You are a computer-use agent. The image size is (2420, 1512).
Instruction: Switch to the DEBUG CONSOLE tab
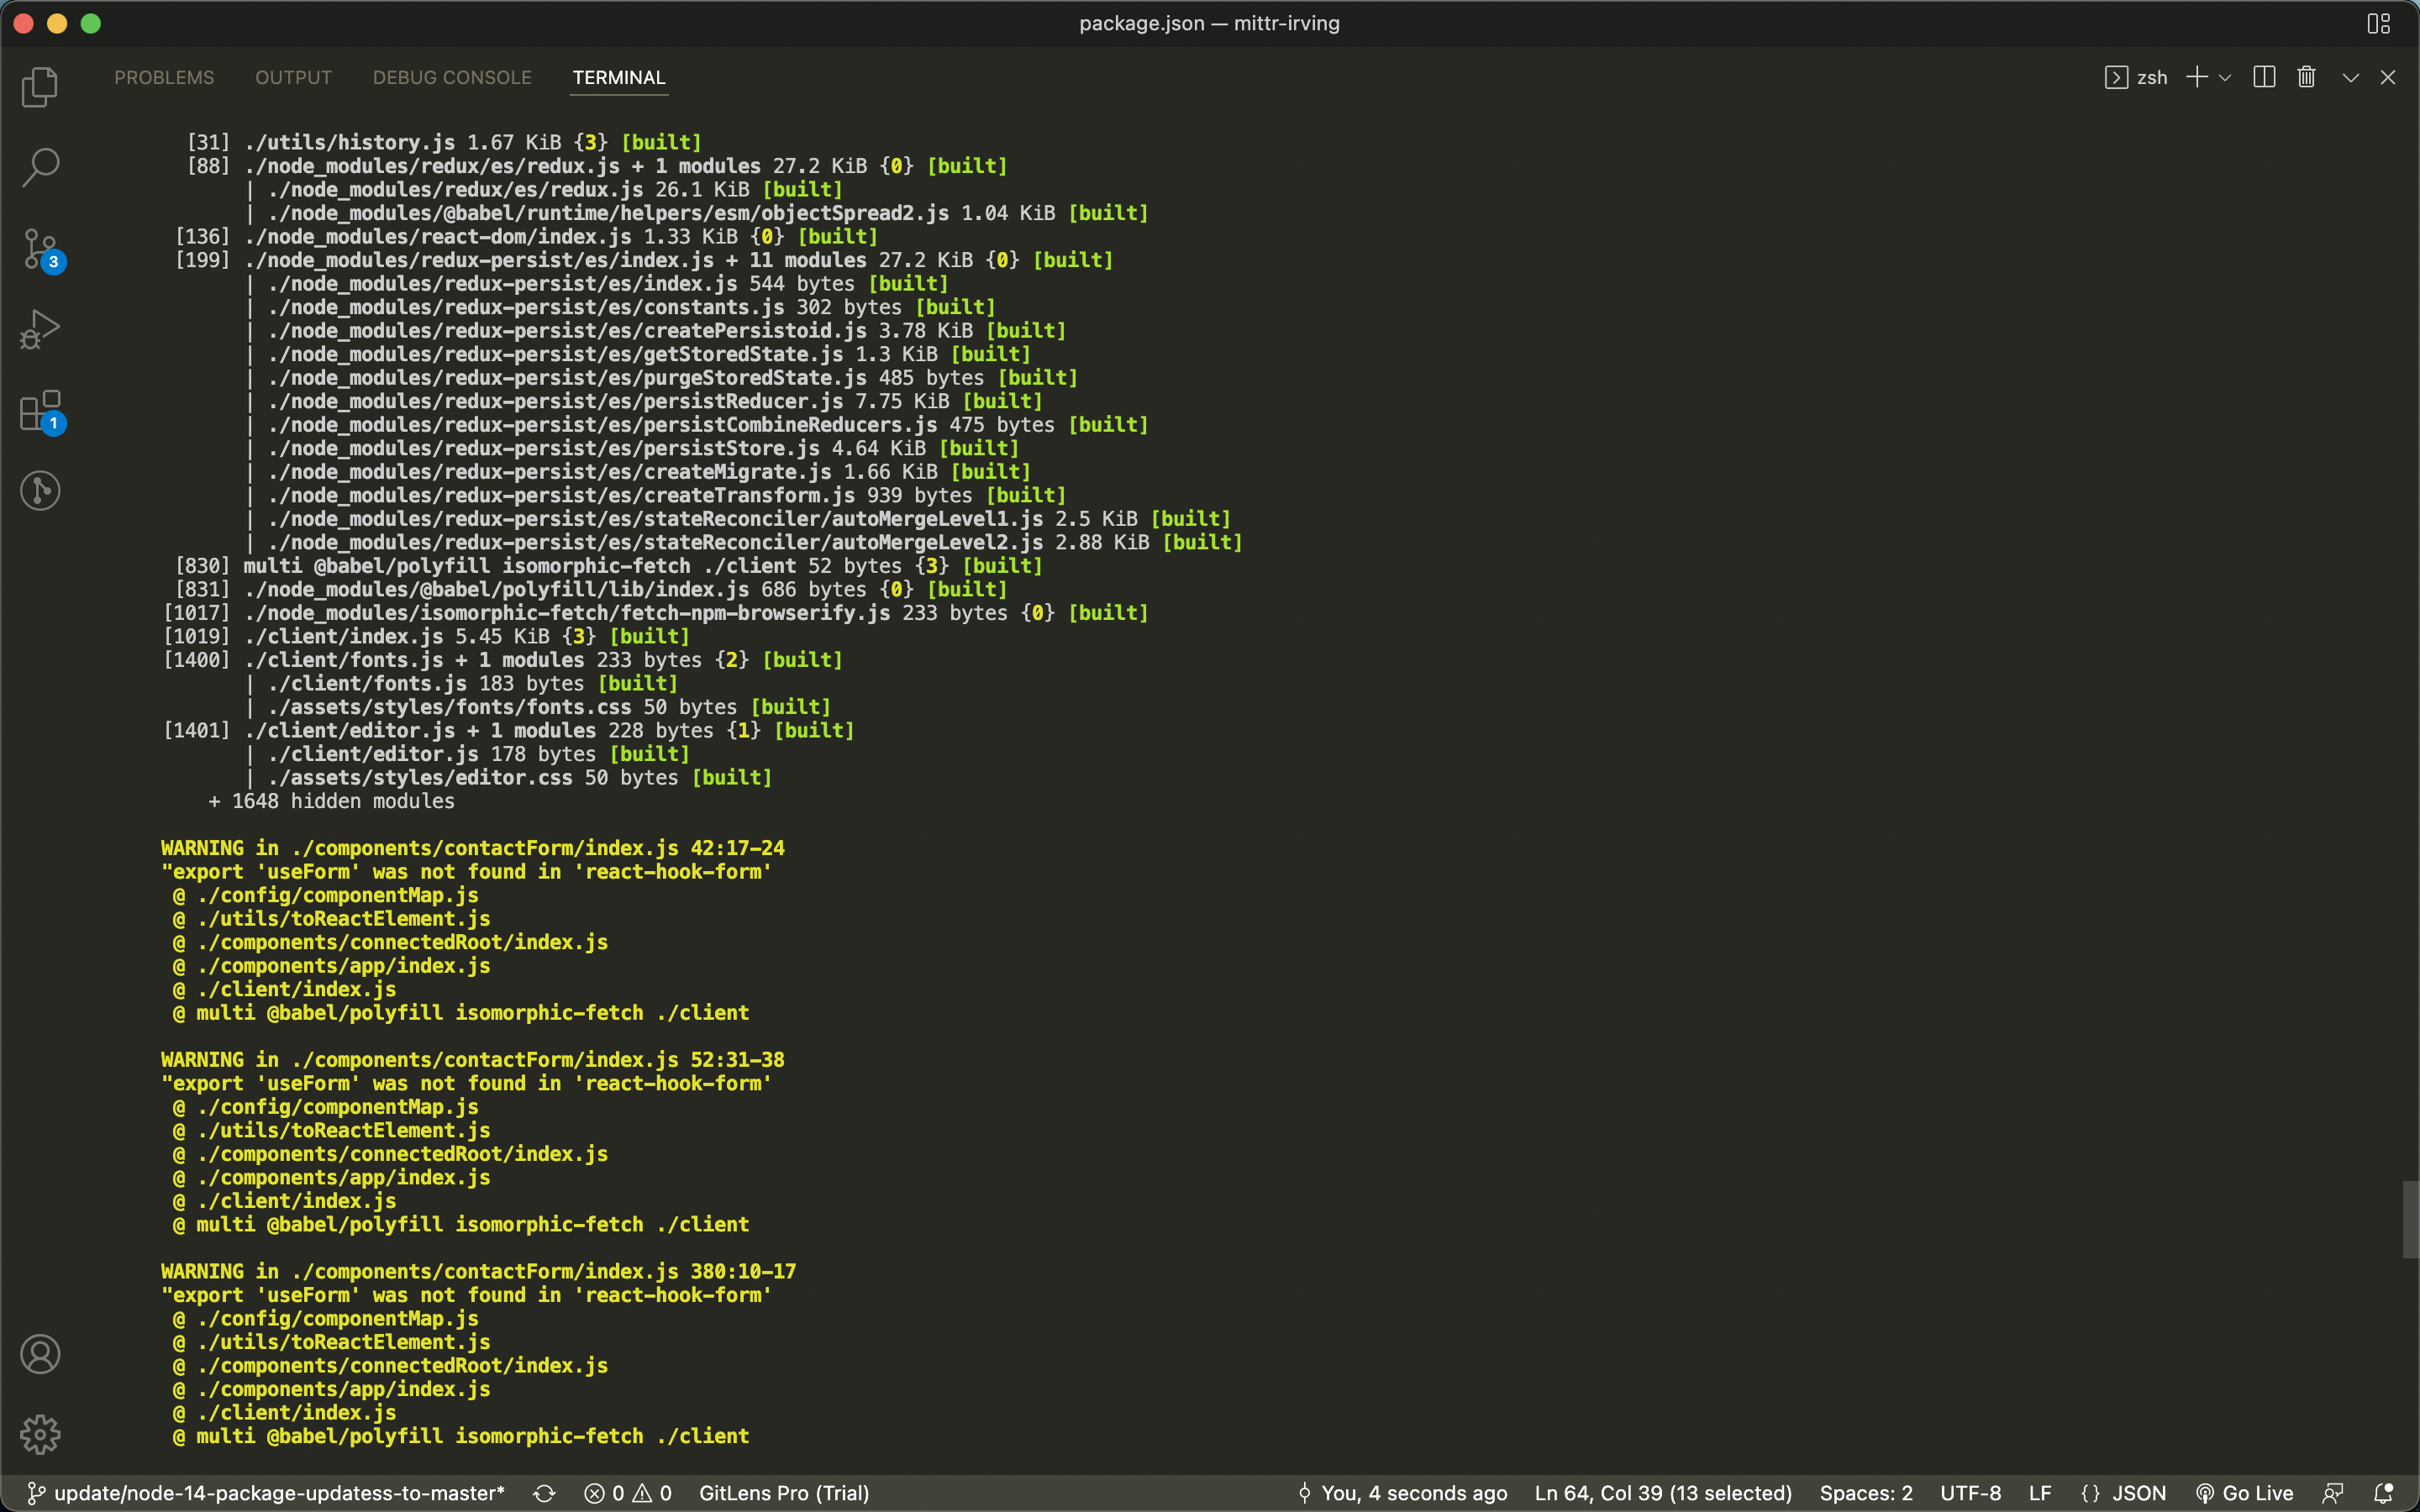452,77
